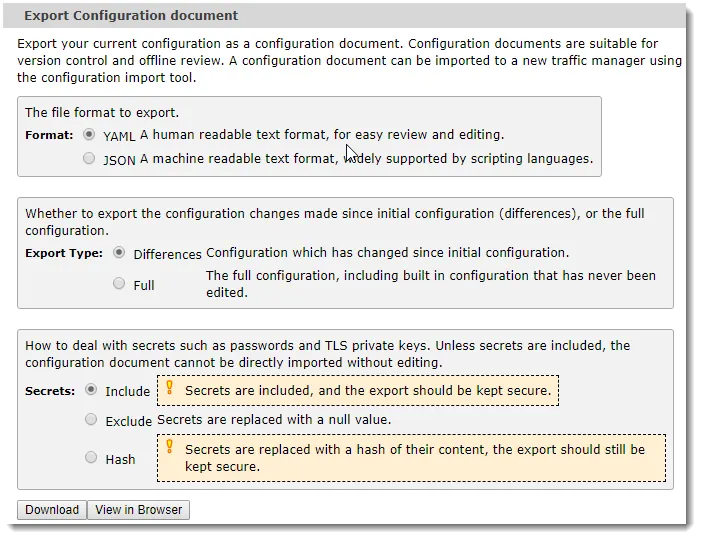Click the 'Exclude' label text
The height and width of the screenshot is (539, 701).
[129, 421]
